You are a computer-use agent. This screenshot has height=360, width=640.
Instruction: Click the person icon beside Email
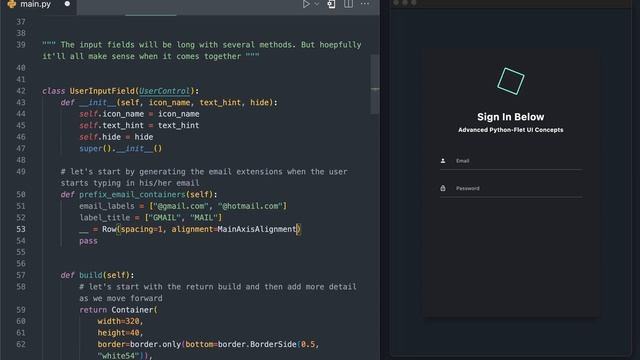443,161
